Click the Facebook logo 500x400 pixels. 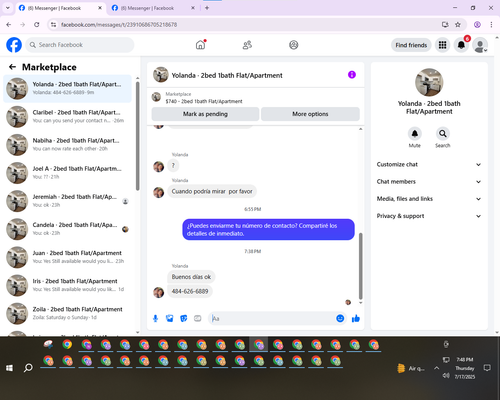14,45
